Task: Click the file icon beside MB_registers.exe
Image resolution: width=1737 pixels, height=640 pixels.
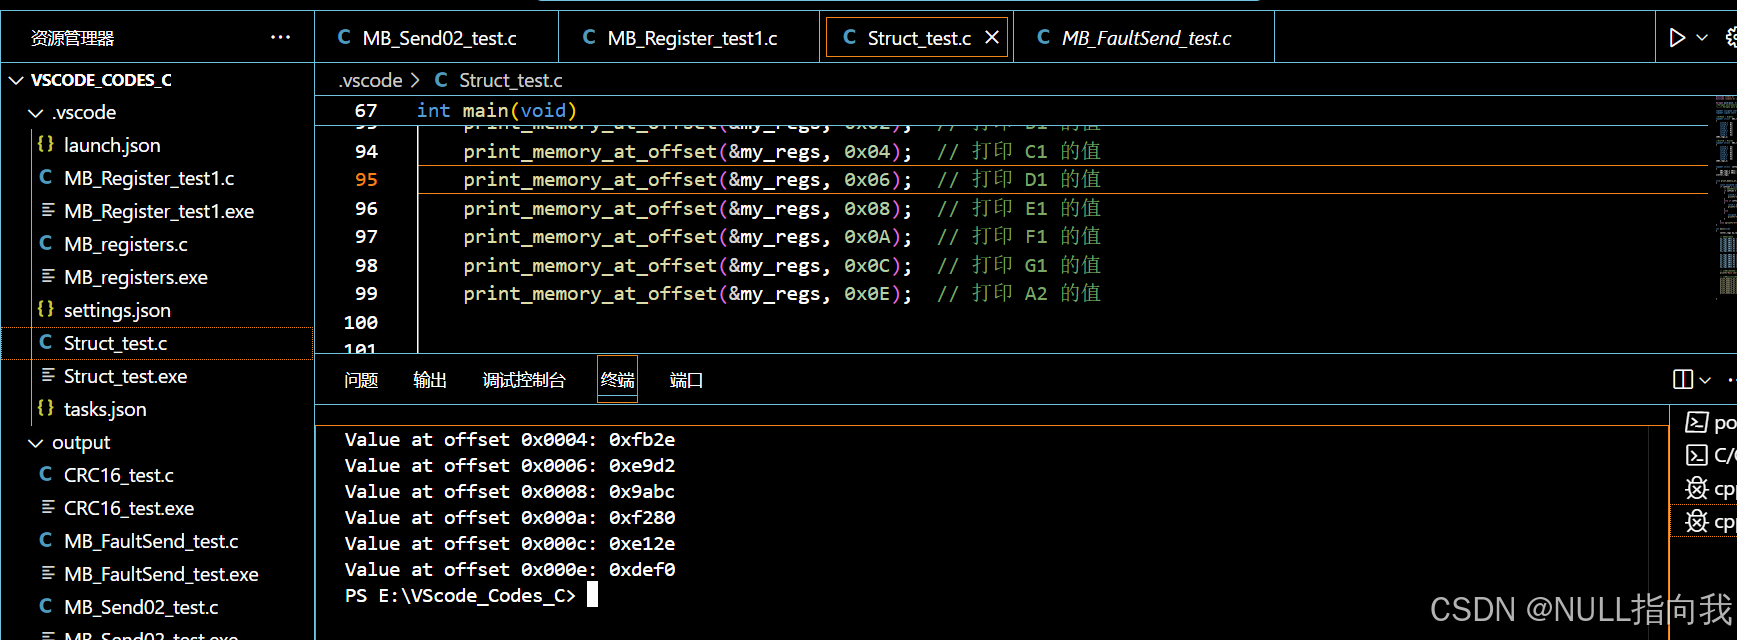Action: (x=47, y=277)
